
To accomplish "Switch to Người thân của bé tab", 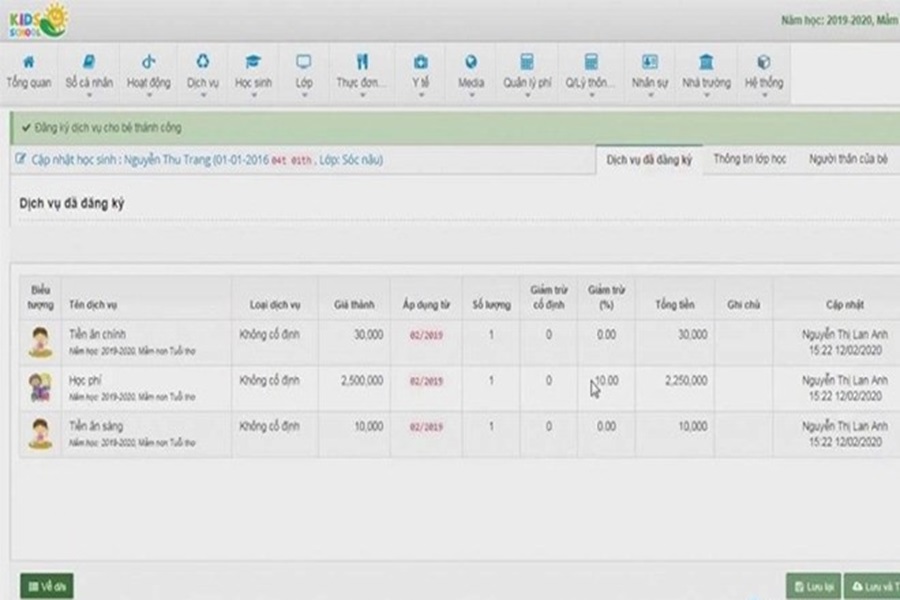I will click(x=848, y=160).
